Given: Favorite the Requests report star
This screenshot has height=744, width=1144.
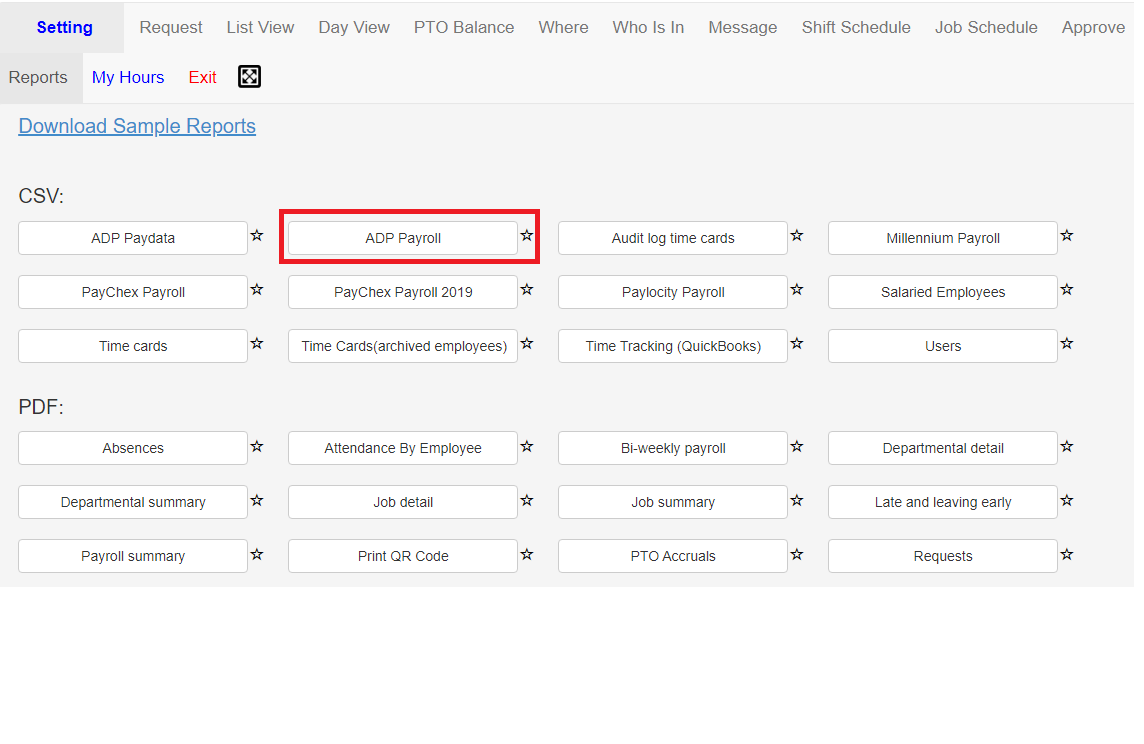Looking at the screenshot, I should (1067, 554).
